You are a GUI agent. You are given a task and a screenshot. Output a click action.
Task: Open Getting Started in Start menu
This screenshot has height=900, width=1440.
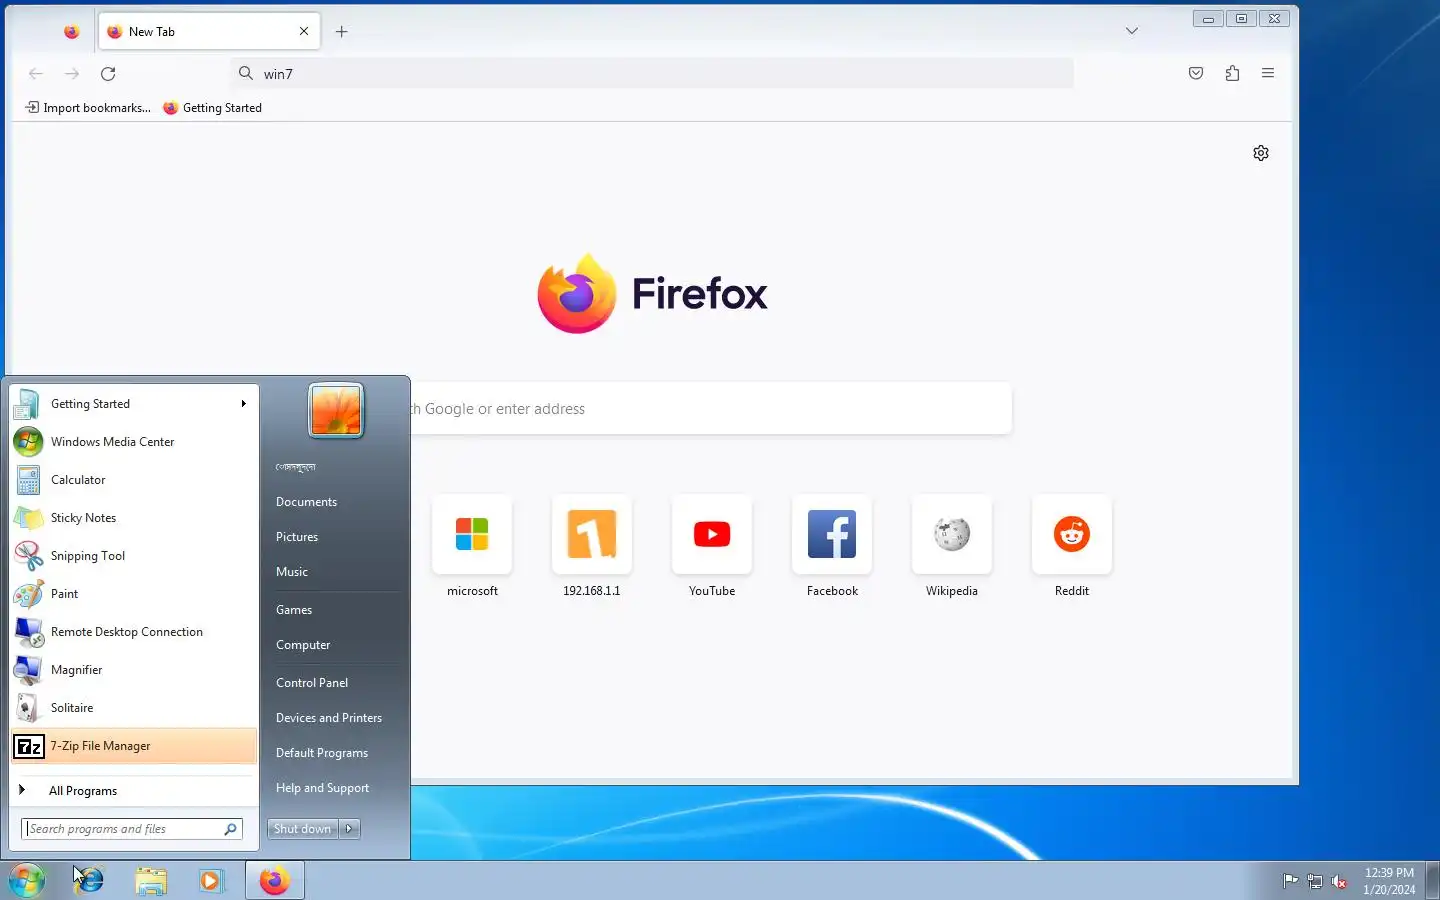pos(134,404)
